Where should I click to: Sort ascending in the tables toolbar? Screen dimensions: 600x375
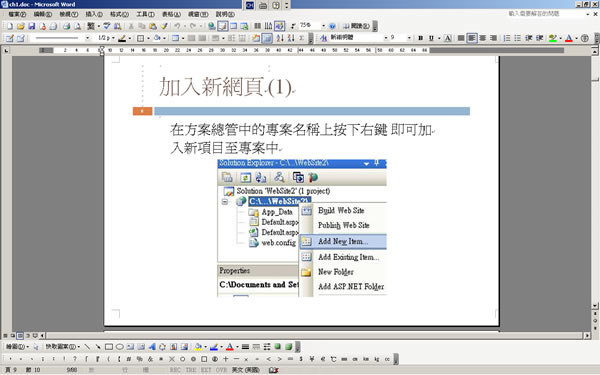tap(280, 38)
